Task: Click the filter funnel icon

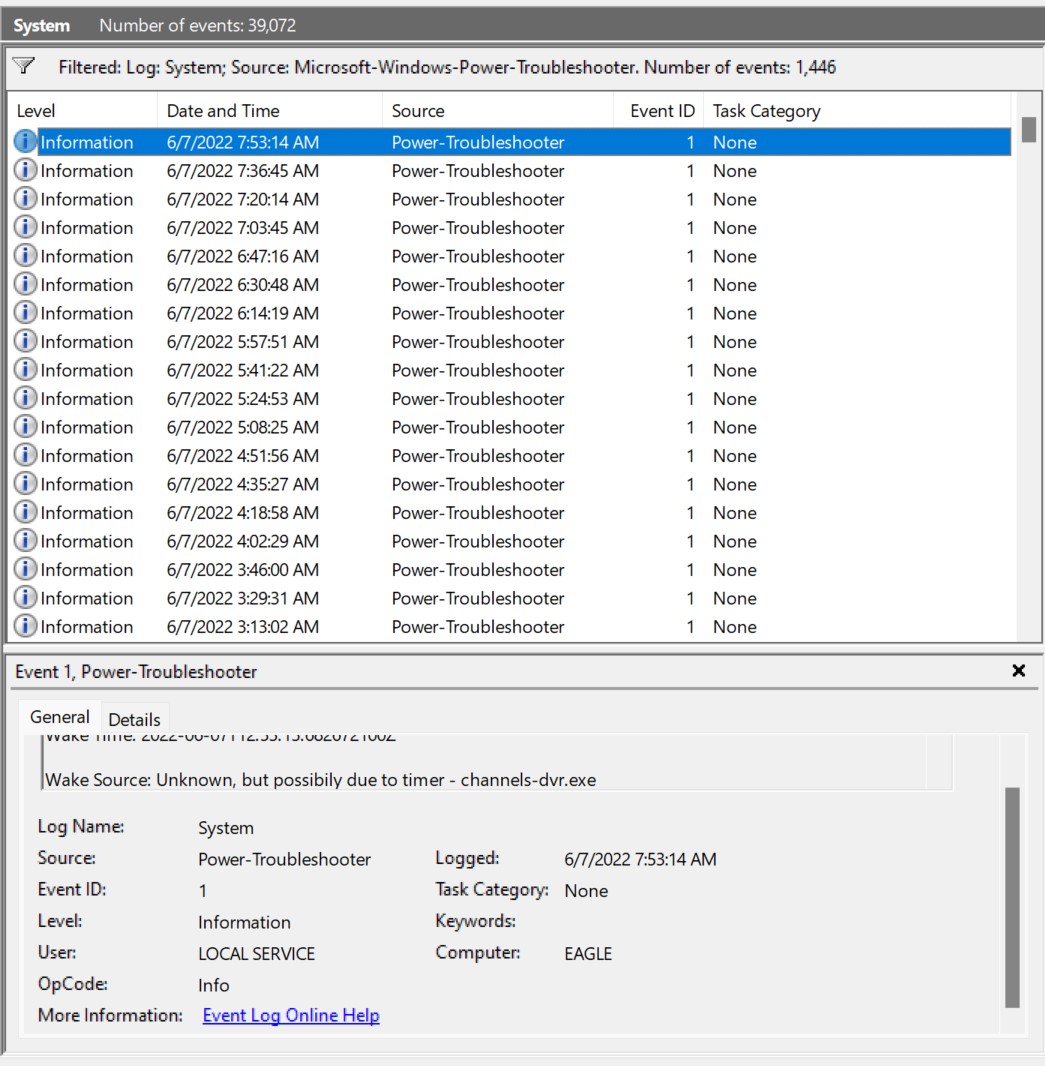Action: click(24, 67)
